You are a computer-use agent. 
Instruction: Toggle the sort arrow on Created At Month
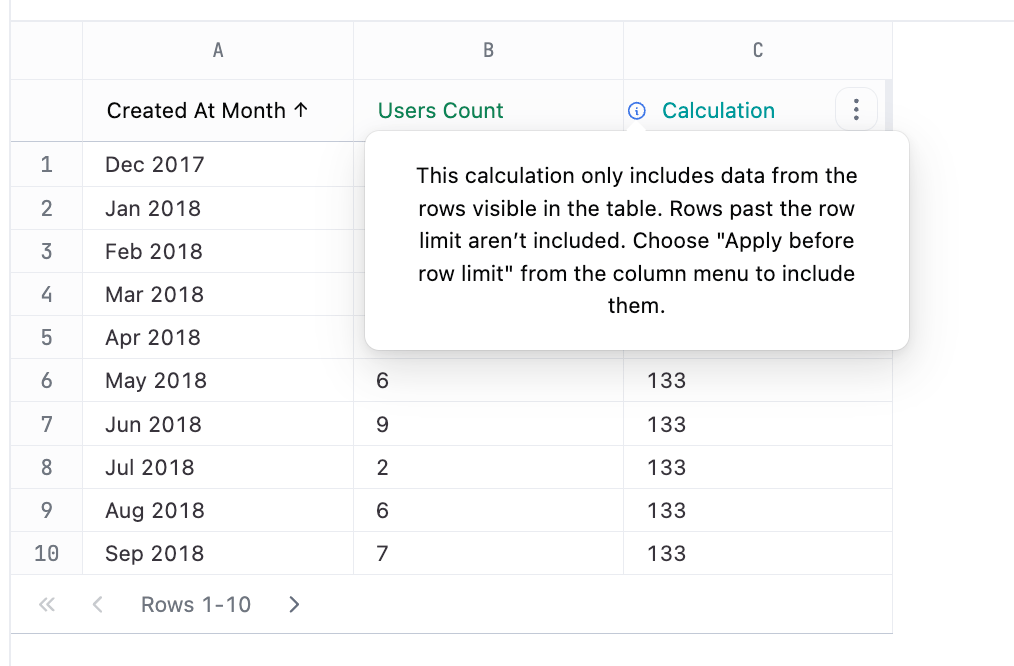301,110
